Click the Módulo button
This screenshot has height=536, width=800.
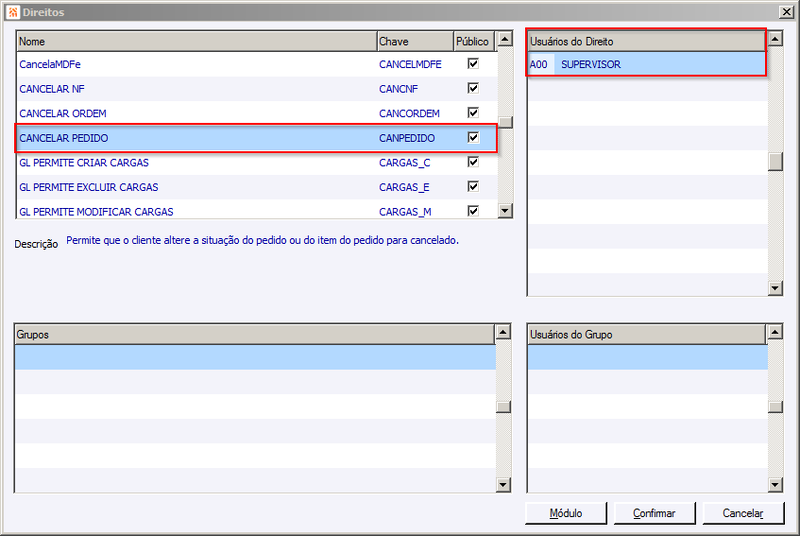point(566,513)
